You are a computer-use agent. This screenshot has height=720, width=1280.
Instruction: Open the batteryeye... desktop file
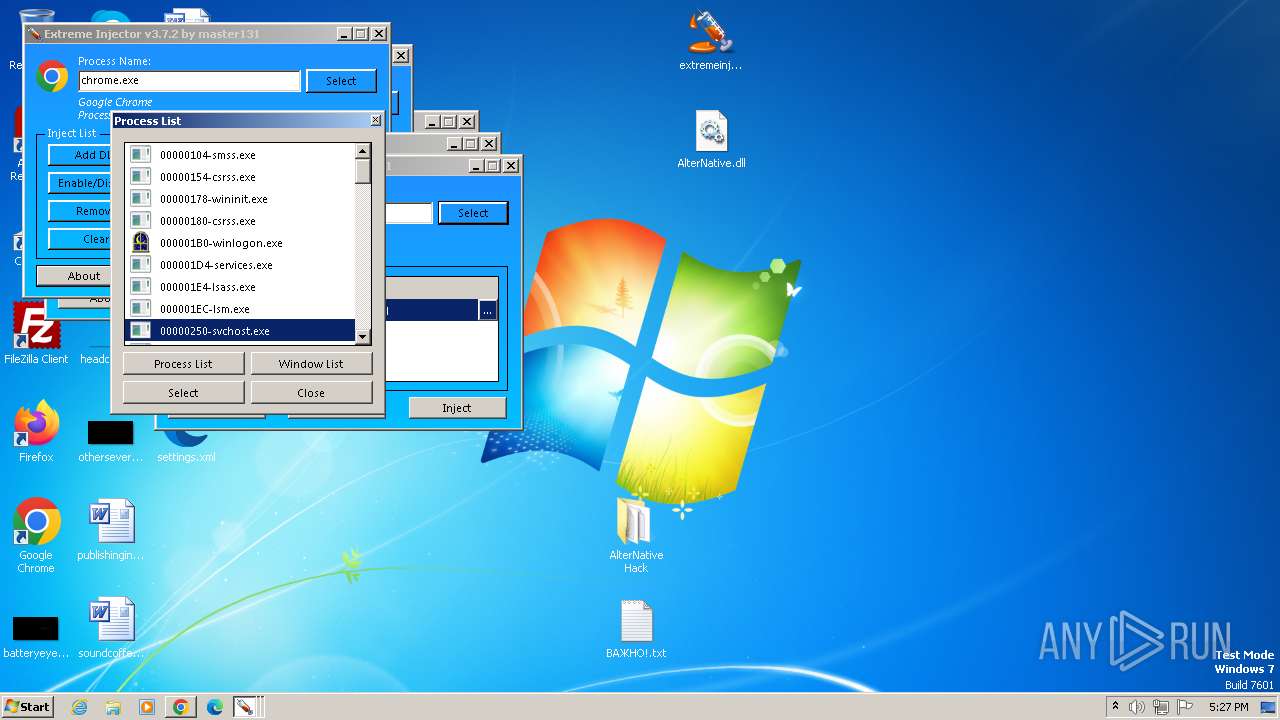36,636
